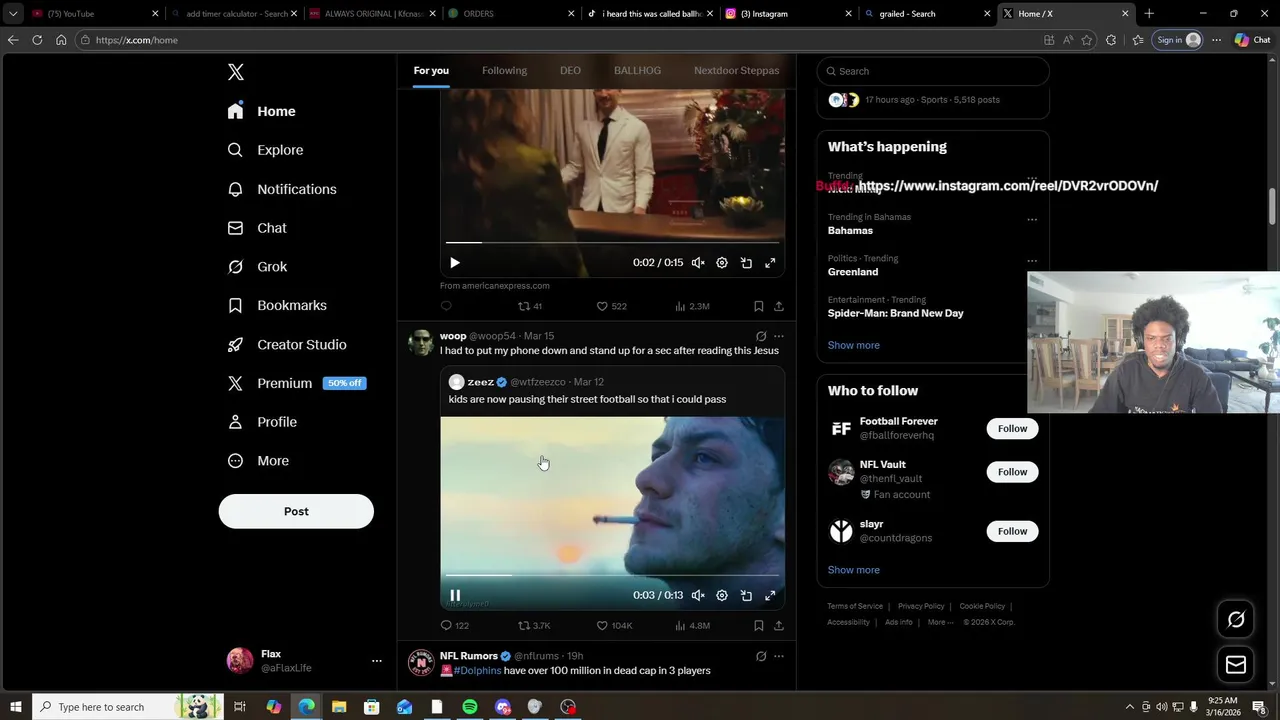Switch to Following timeline tab
The height and width of the screenshot is (720, 1280).
504,70
